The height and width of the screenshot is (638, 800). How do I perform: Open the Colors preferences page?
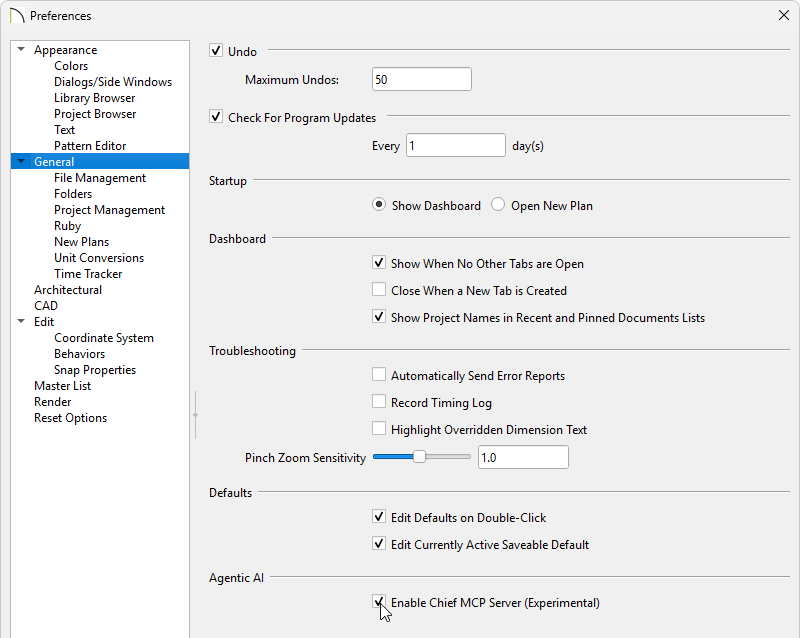click(x=71, y=66)
